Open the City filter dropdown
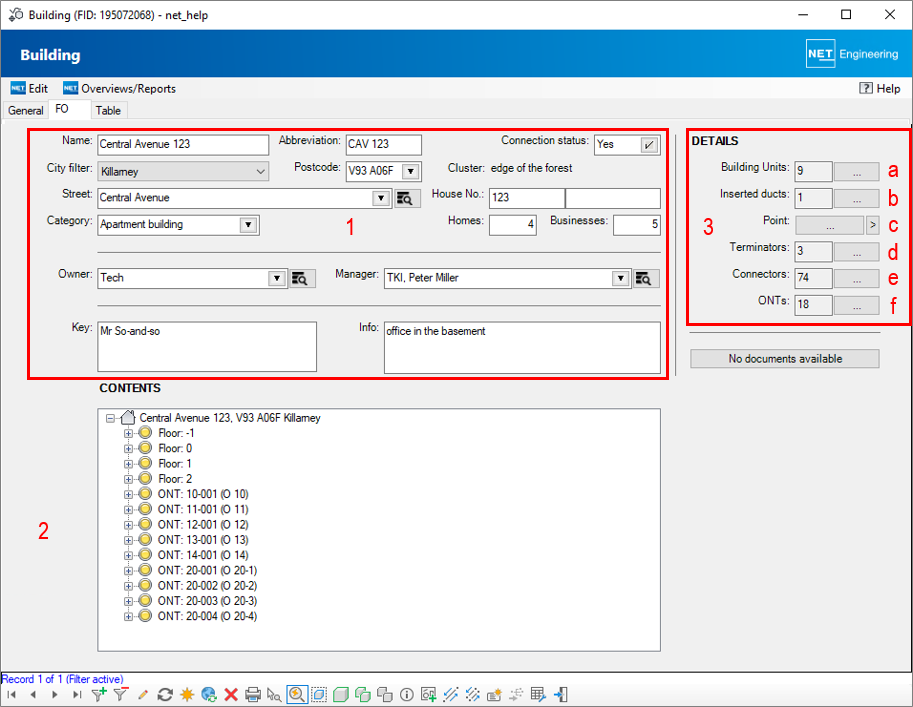This screenshot has height=707, width=913. point(261,172)
